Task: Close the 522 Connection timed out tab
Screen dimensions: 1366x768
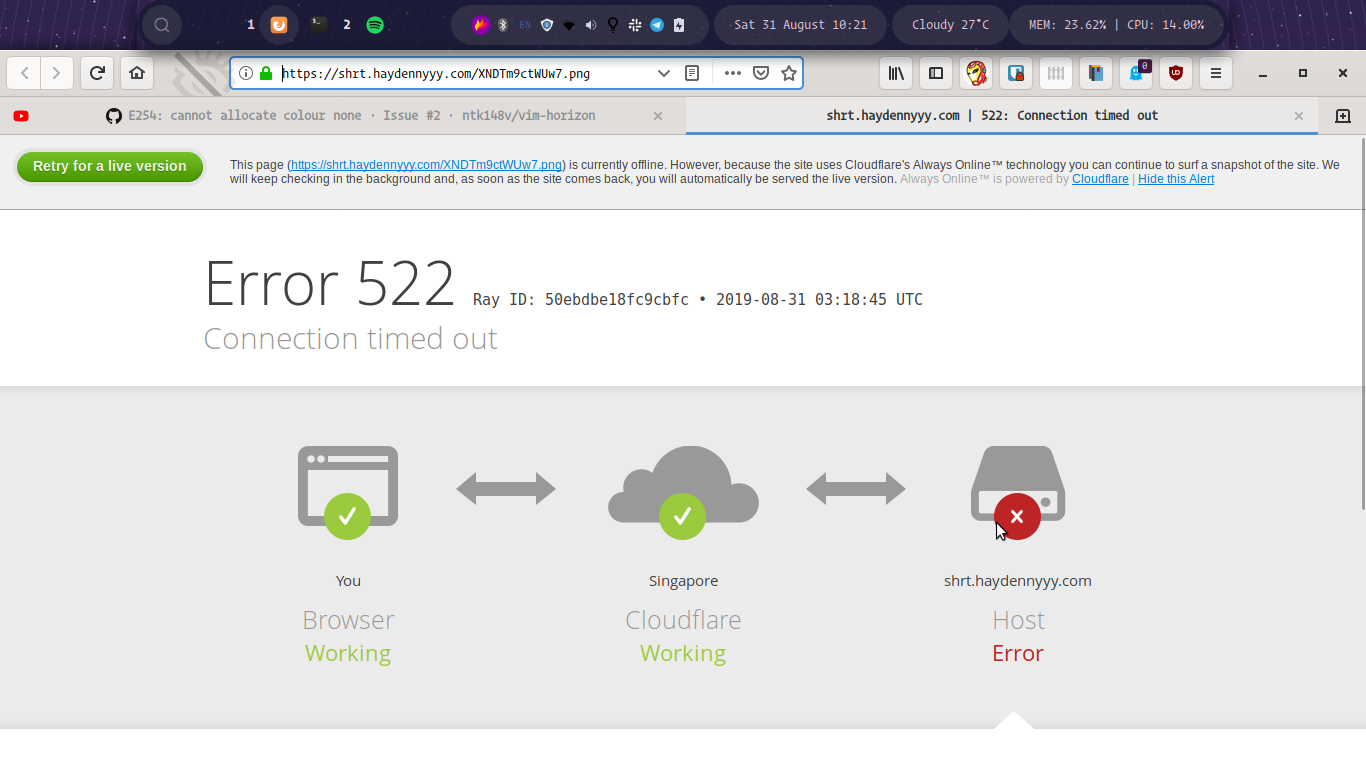Action: click(x=1299, y=116)
